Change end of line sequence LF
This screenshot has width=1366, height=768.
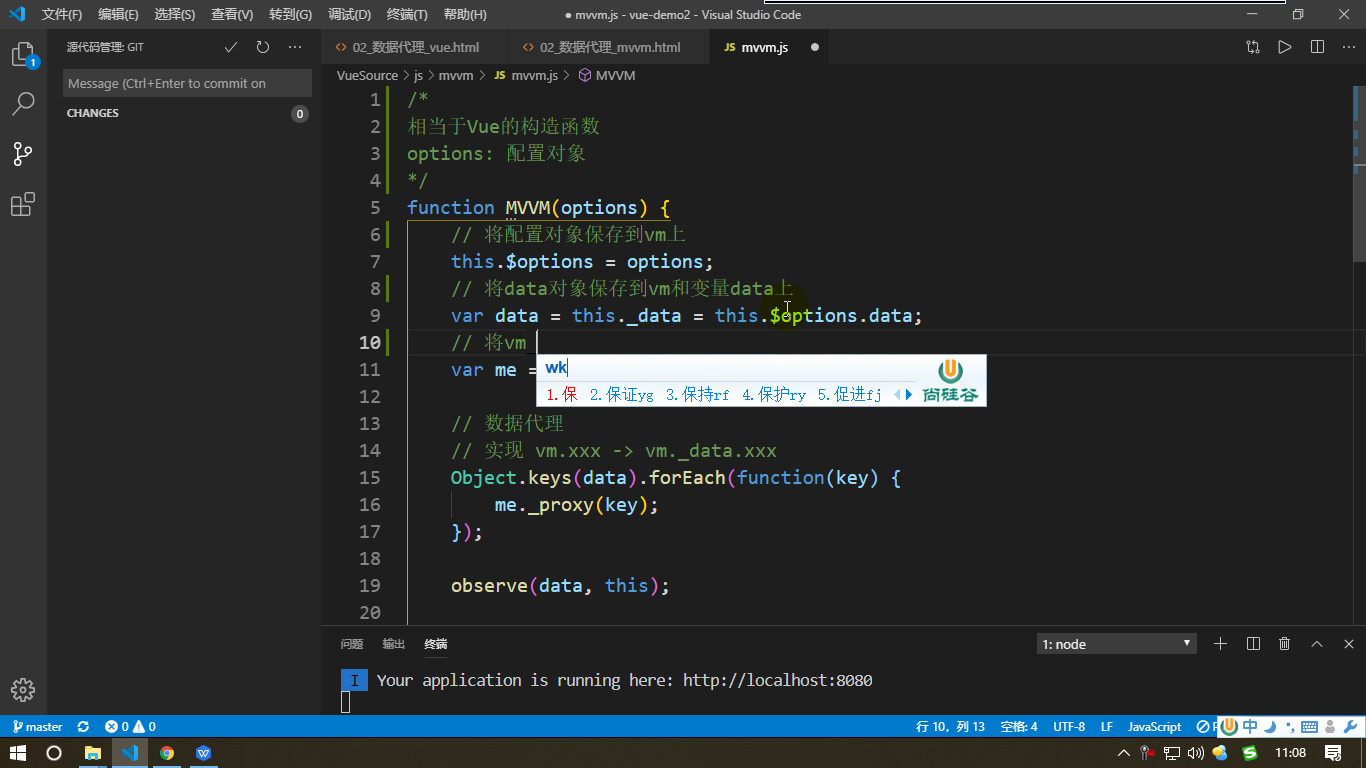point(1107,727)
